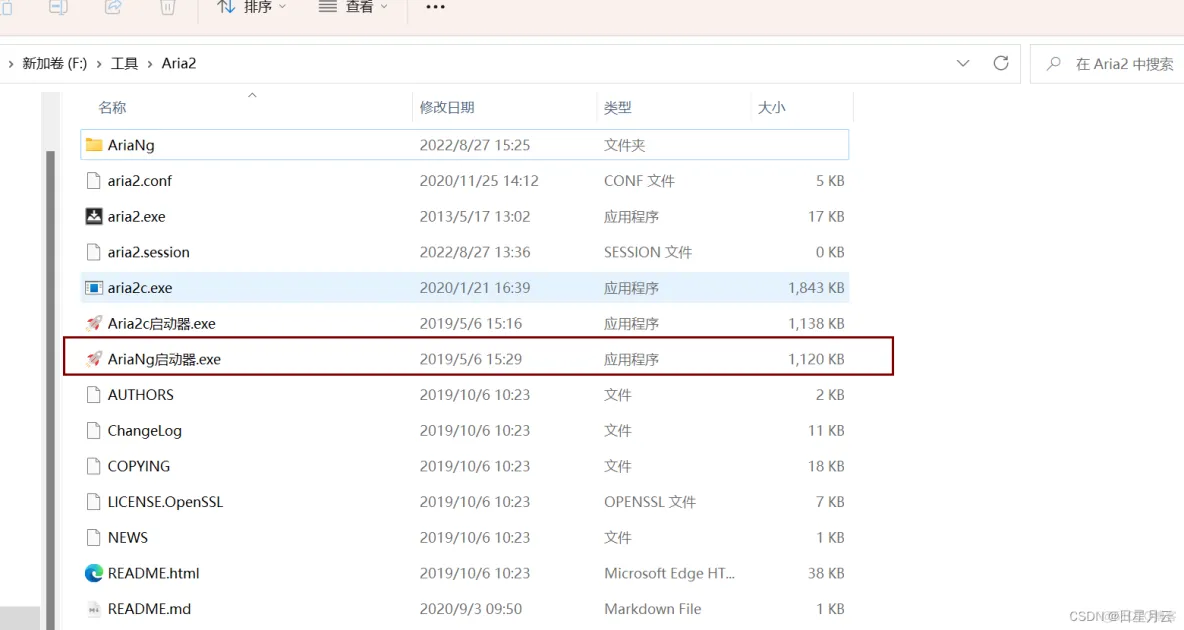
Task: Click the OPENSSL 文件 type cell
Action: pyautogui.click(x=649, y=502)
